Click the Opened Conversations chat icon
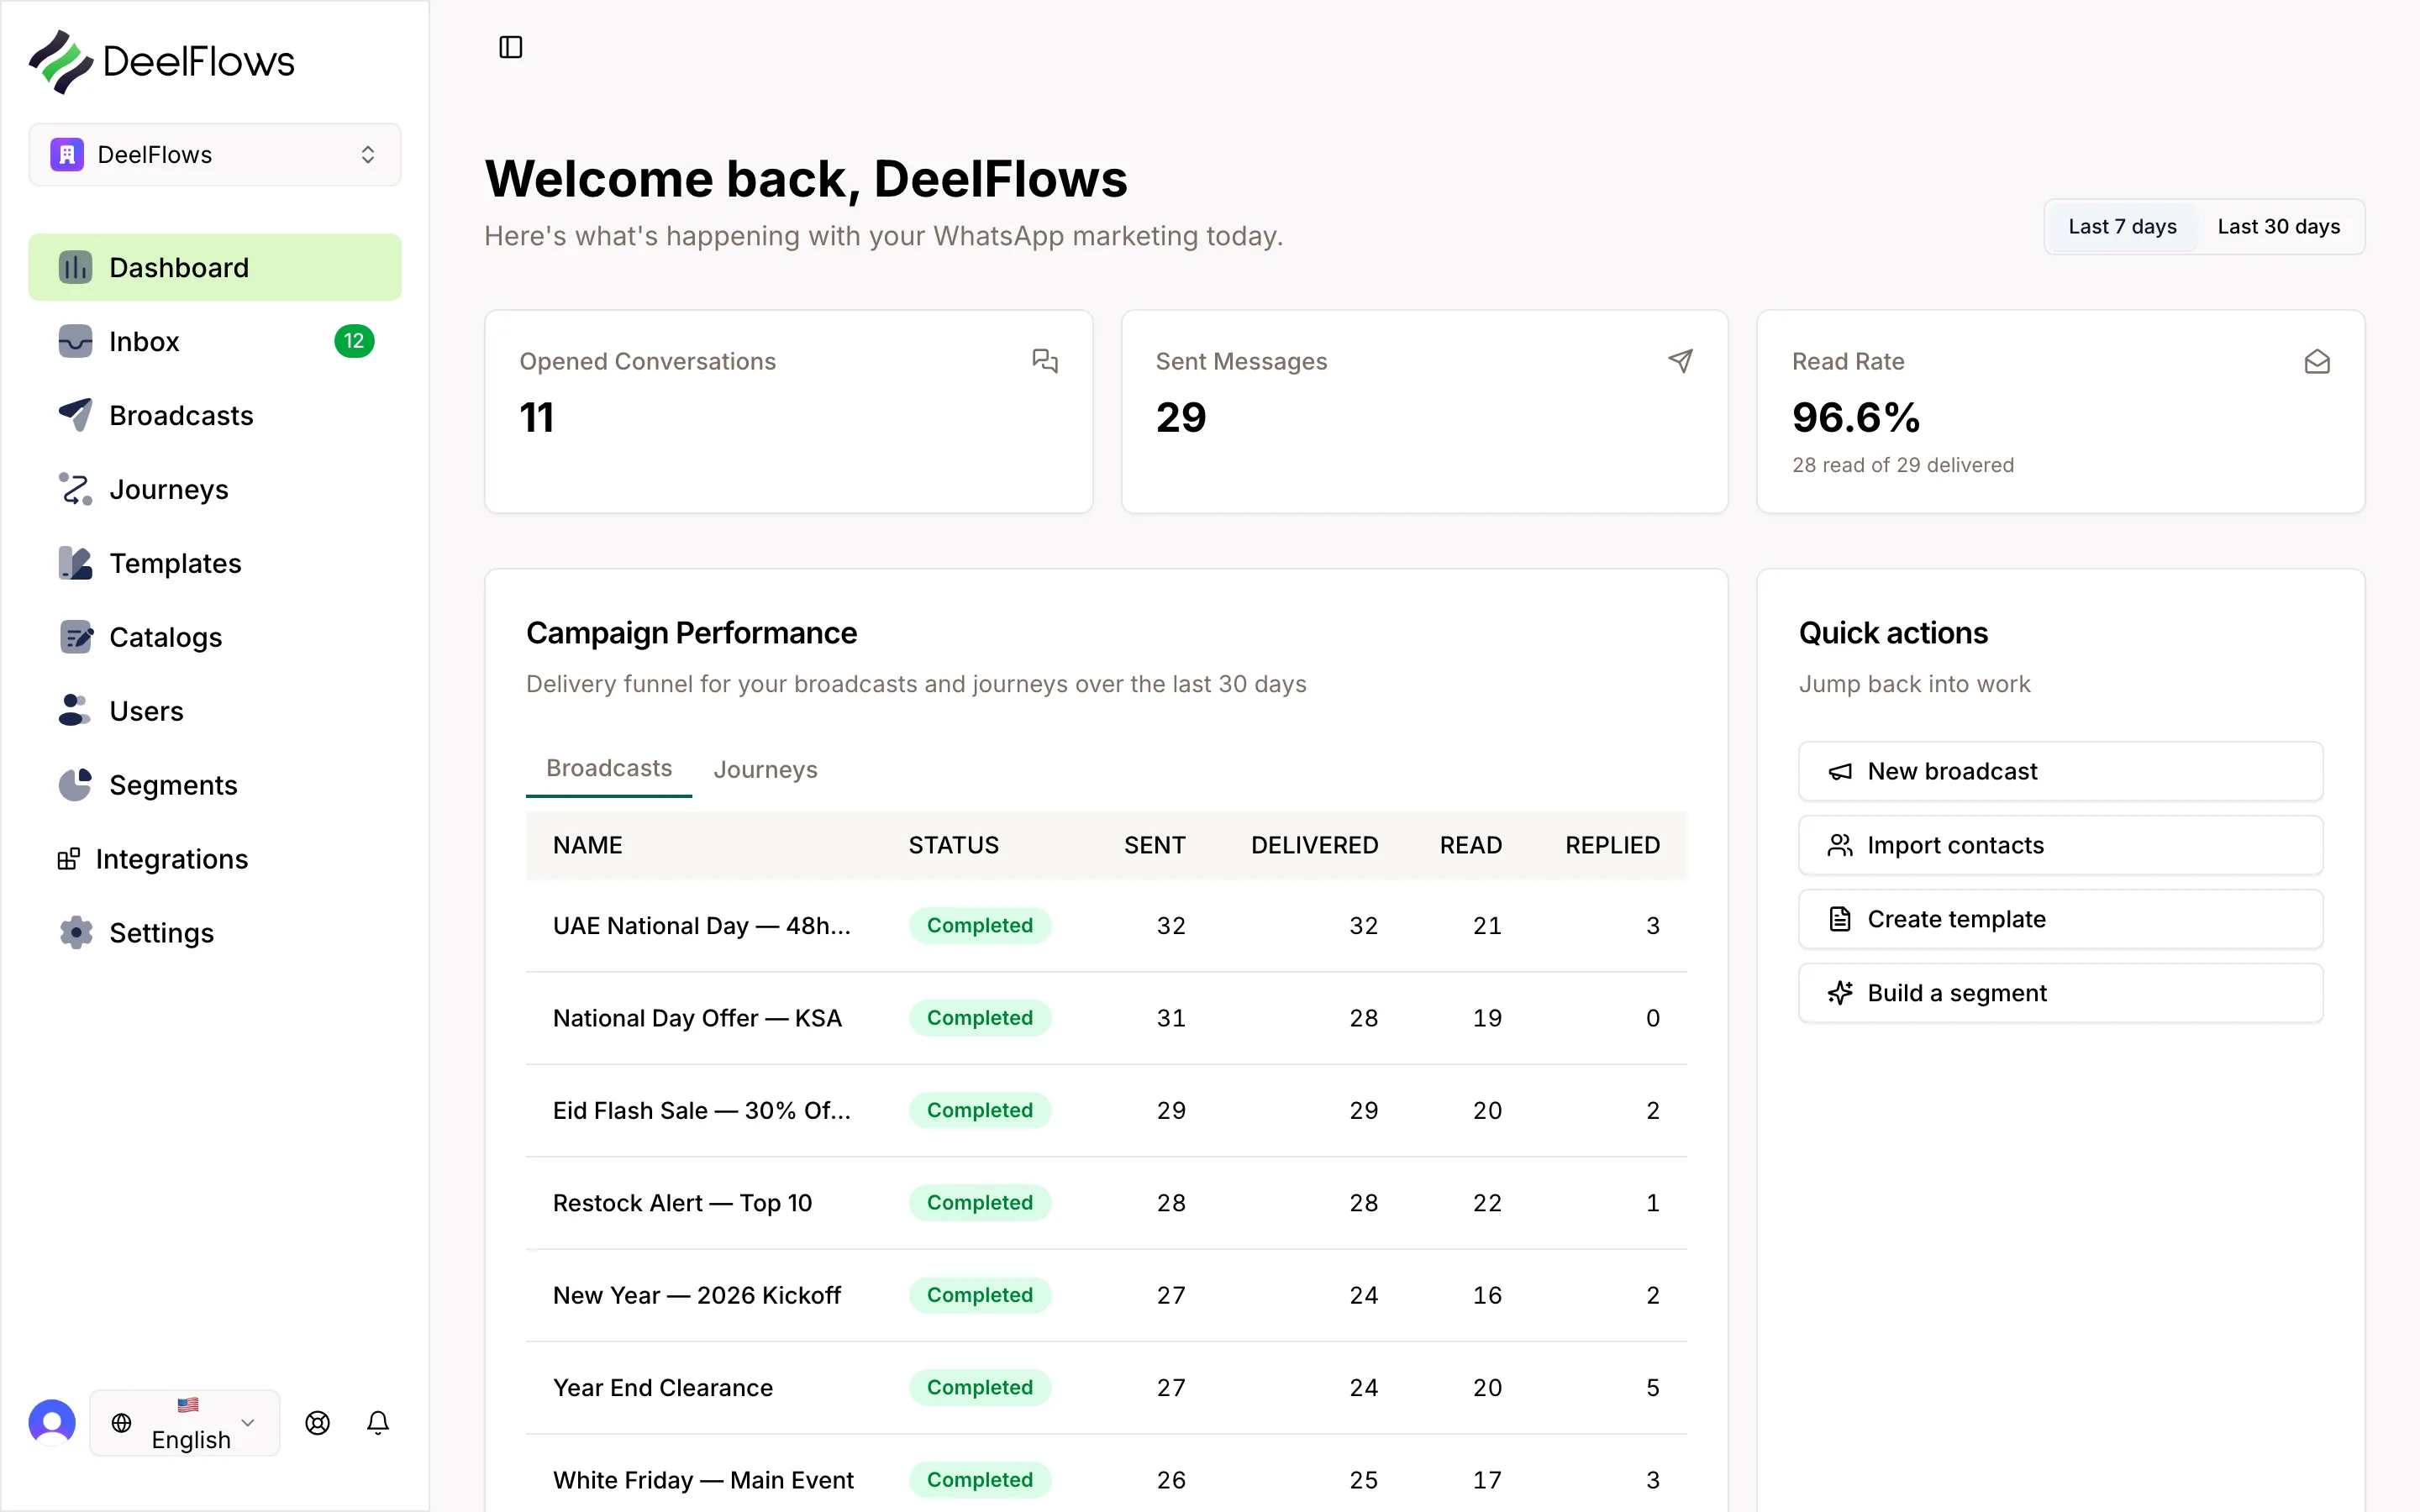 pyautogui.click(x=1045, y=361)
